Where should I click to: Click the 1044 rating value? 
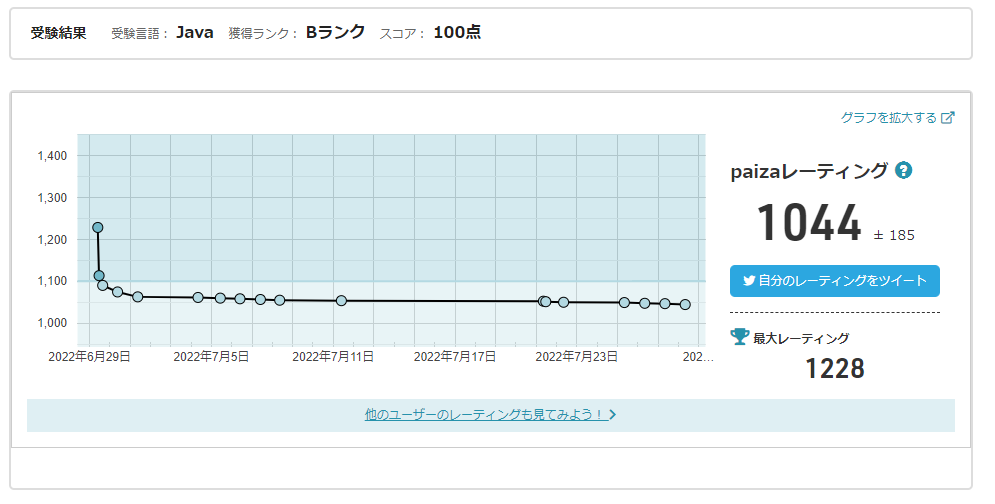[x=808, y=223]
